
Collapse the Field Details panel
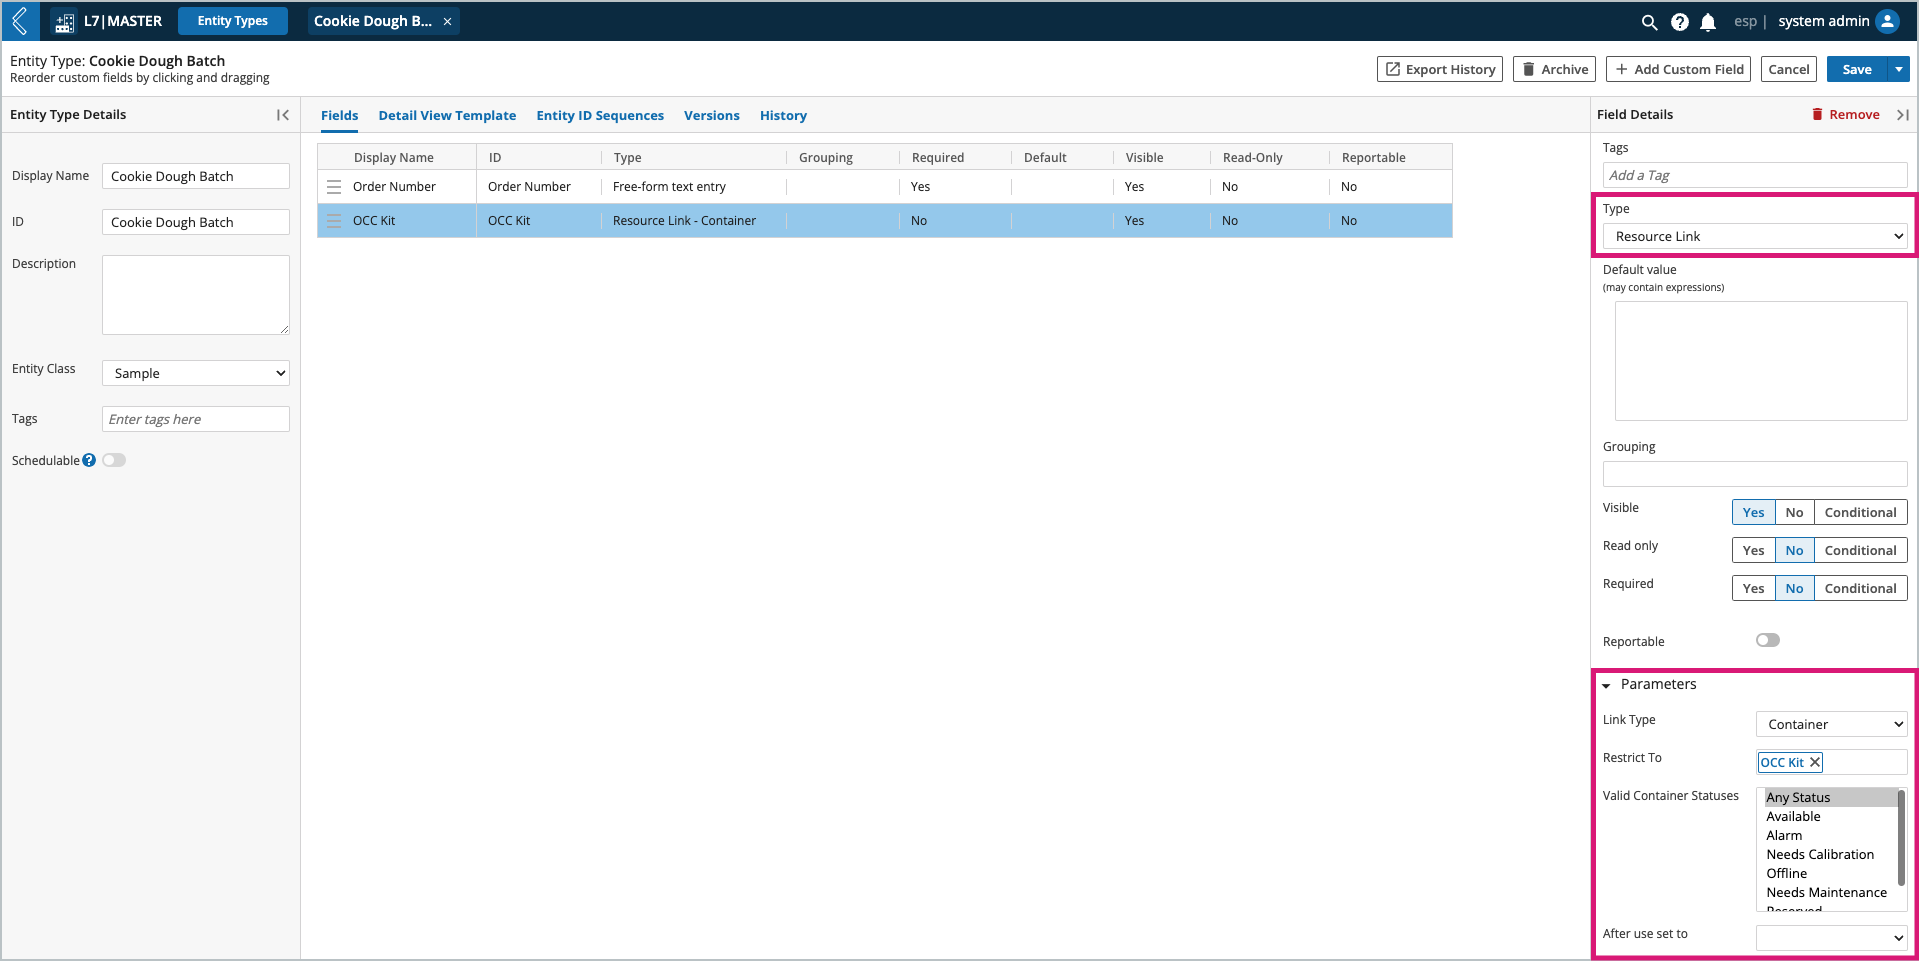tap(1902, 115)
